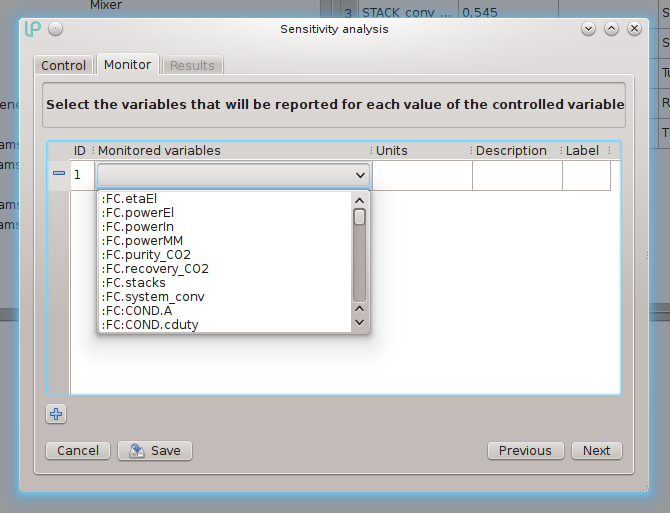Open the Monitored variables combo box
670x513 pixels.
pos(233,175)
